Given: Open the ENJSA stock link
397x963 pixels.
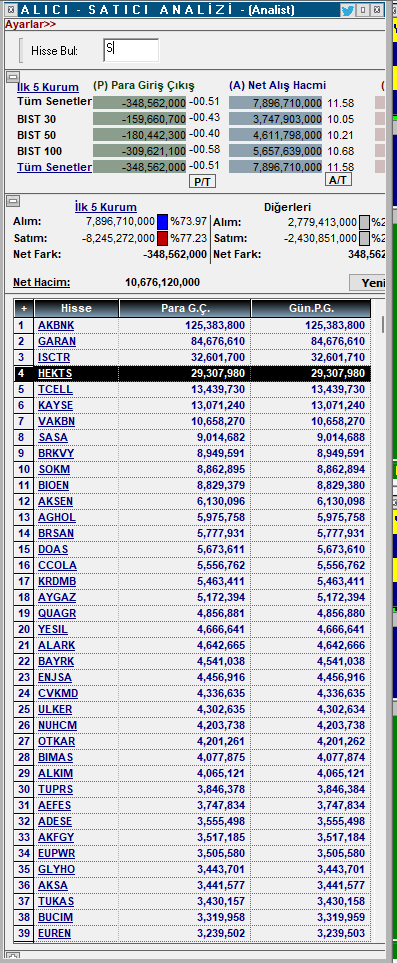Looking at the screenshot, I should click(x=55, y=677).
